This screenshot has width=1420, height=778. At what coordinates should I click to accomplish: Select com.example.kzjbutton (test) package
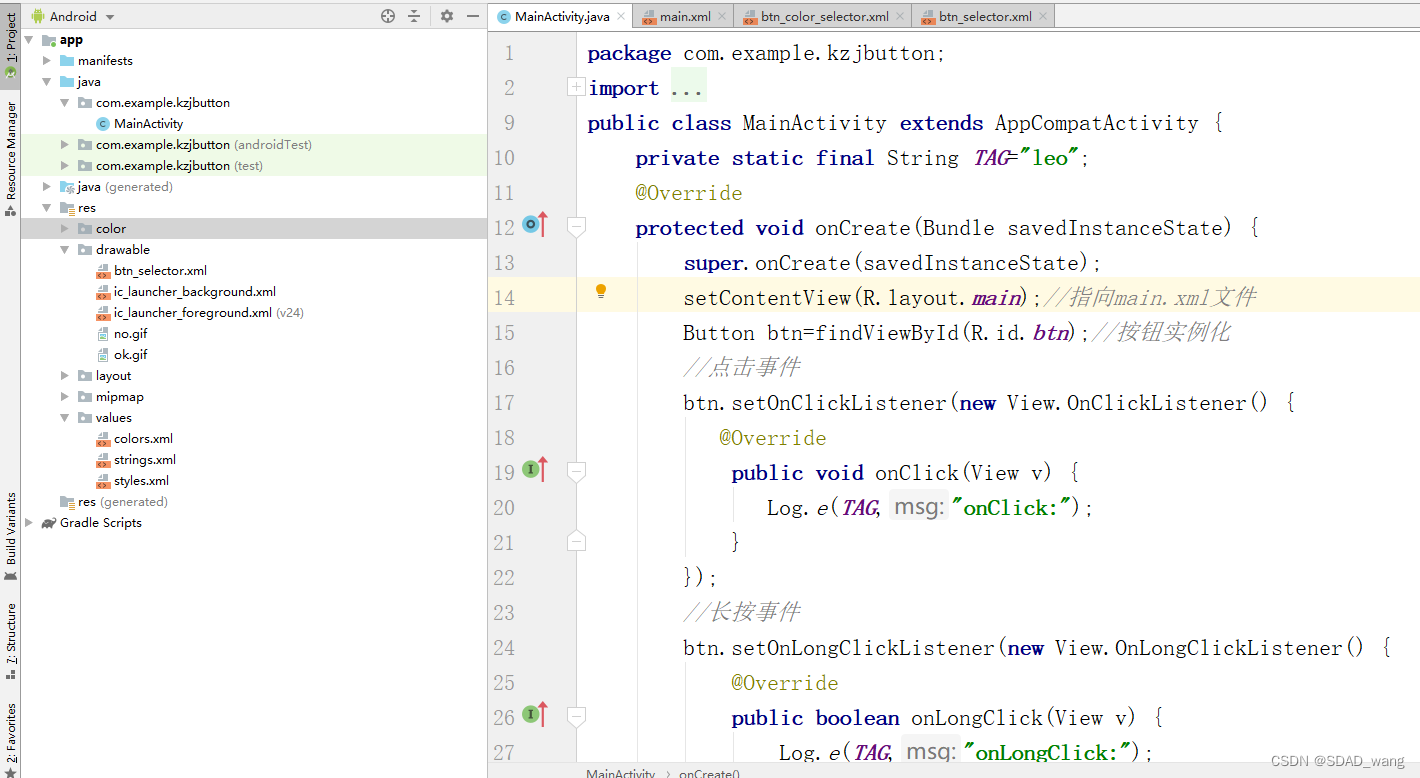(179, 166)
